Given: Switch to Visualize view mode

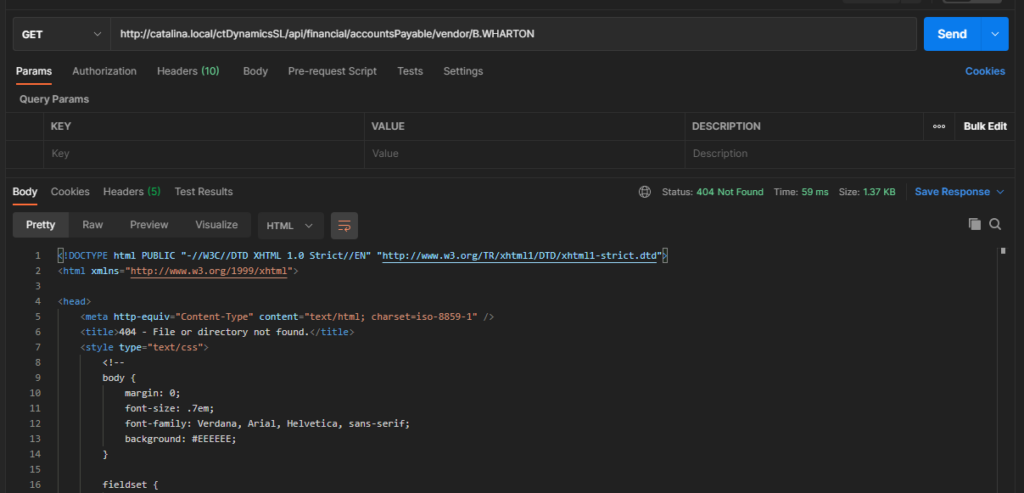Looking at the screenshot, I should (217, 225).
